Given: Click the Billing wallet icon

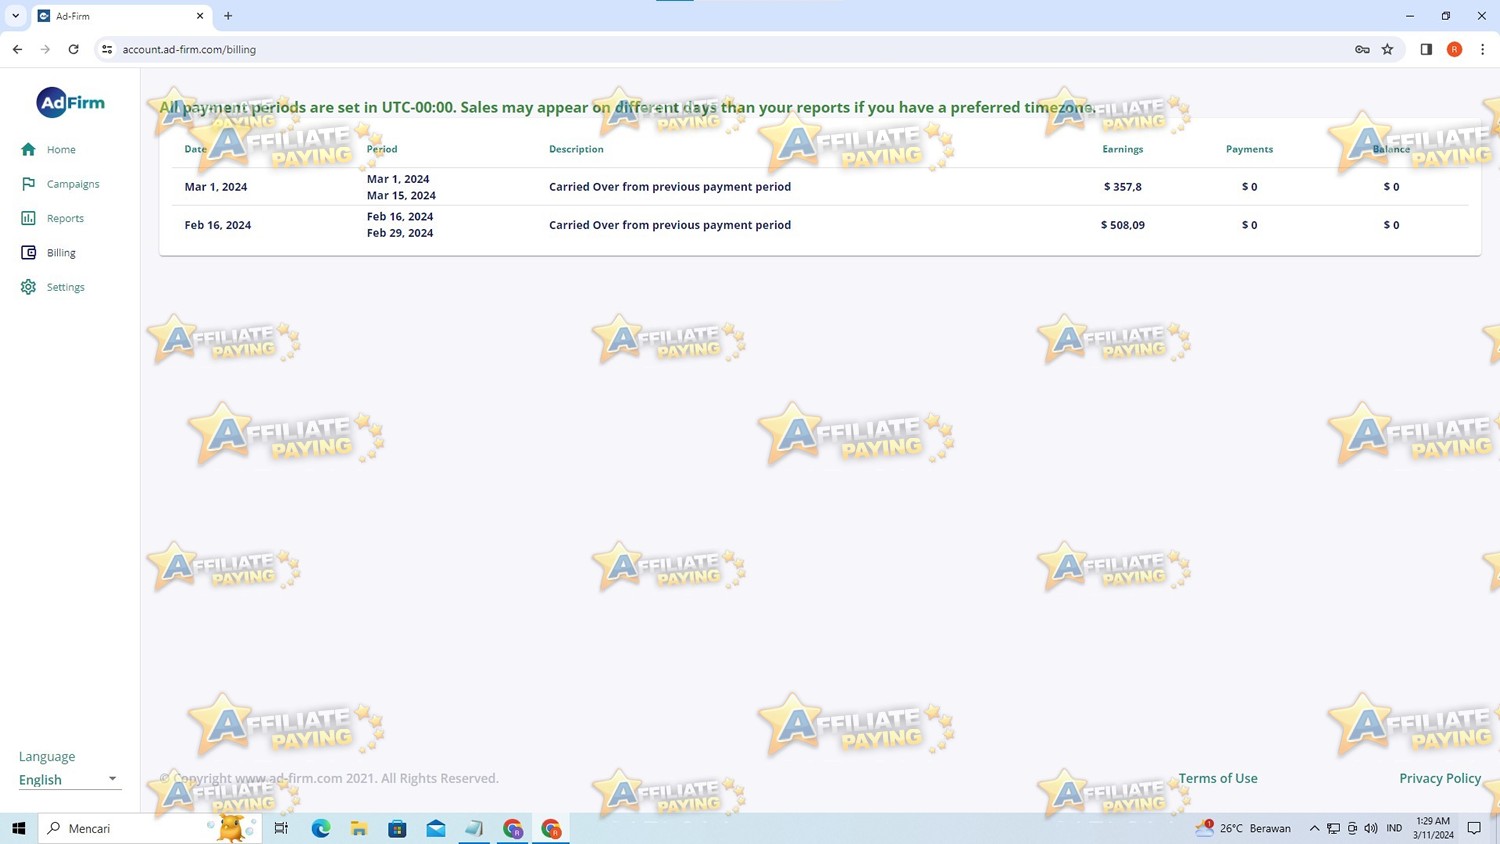Looking at the screenshot, I should click(x=28, y=253).
